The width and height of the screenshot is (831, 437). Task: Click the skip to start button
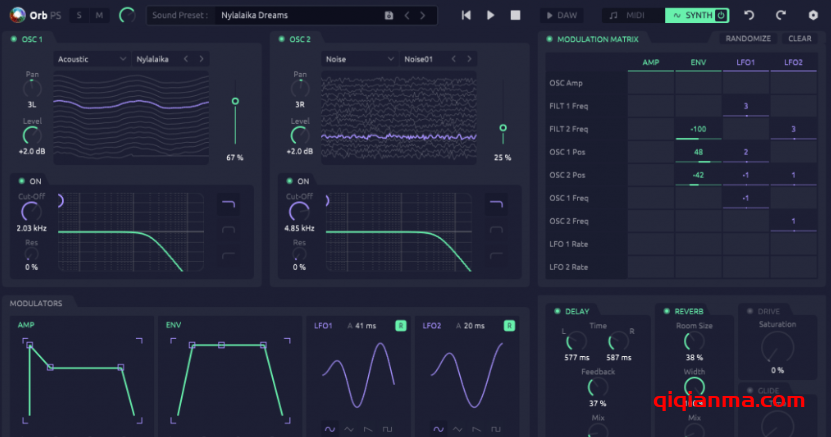[x=466, y=15]
